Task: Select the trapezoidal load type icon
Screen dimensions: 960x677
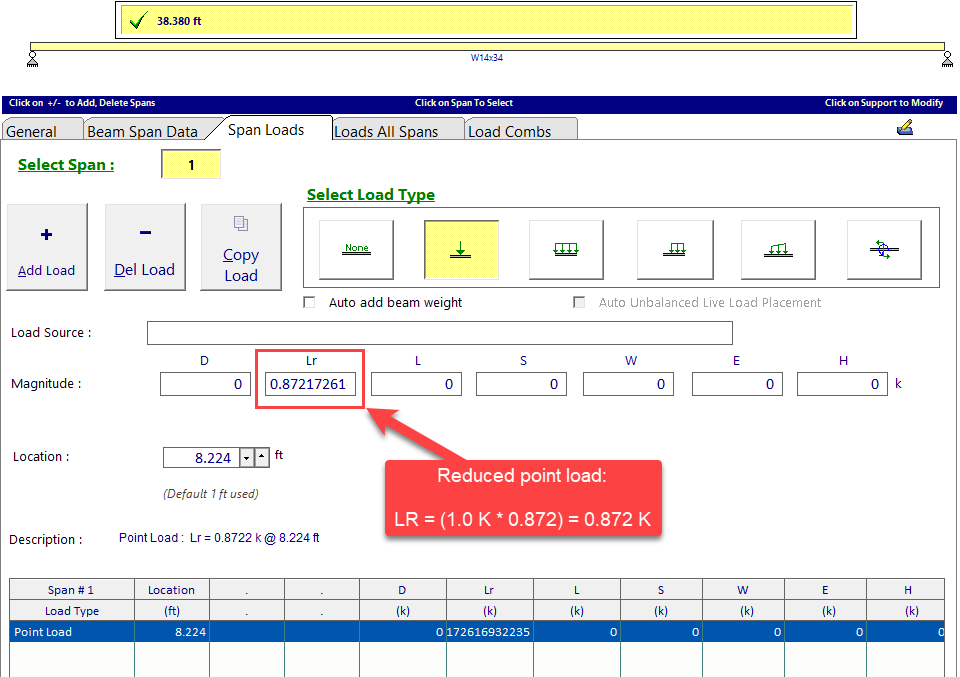Action: pyautogui.click(x=778, y=249)
